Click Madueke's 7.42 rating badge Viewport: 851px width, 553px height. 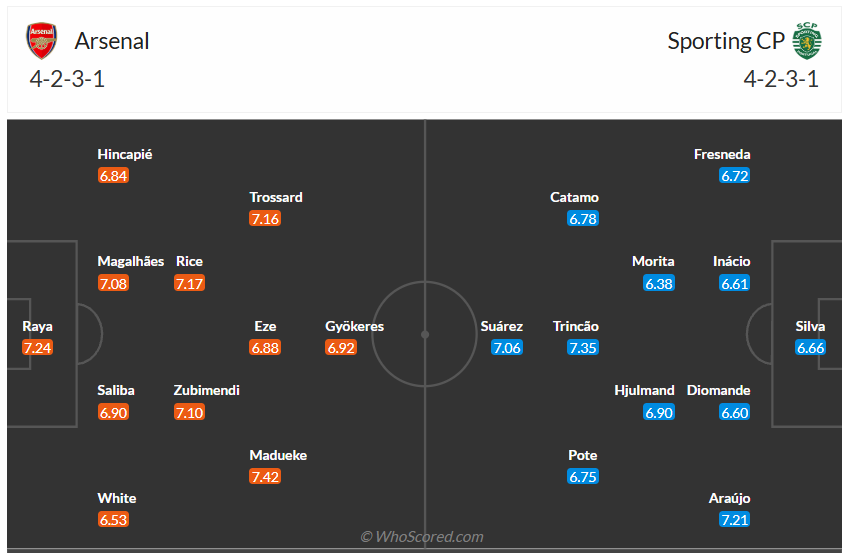coord(265,477)
